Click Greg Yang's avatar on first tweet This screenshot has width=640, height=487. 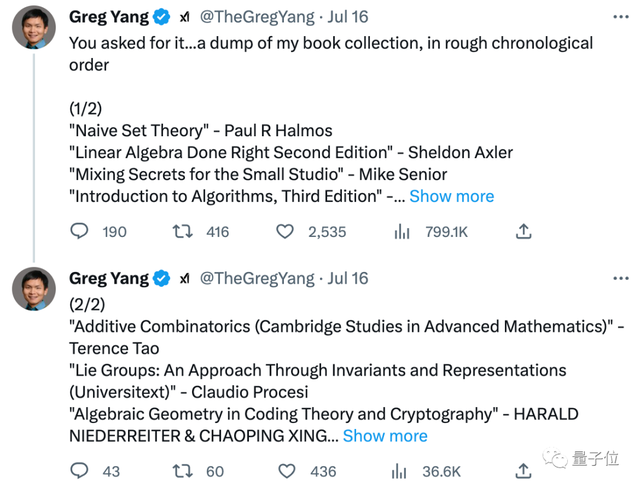tap(33, 27)
